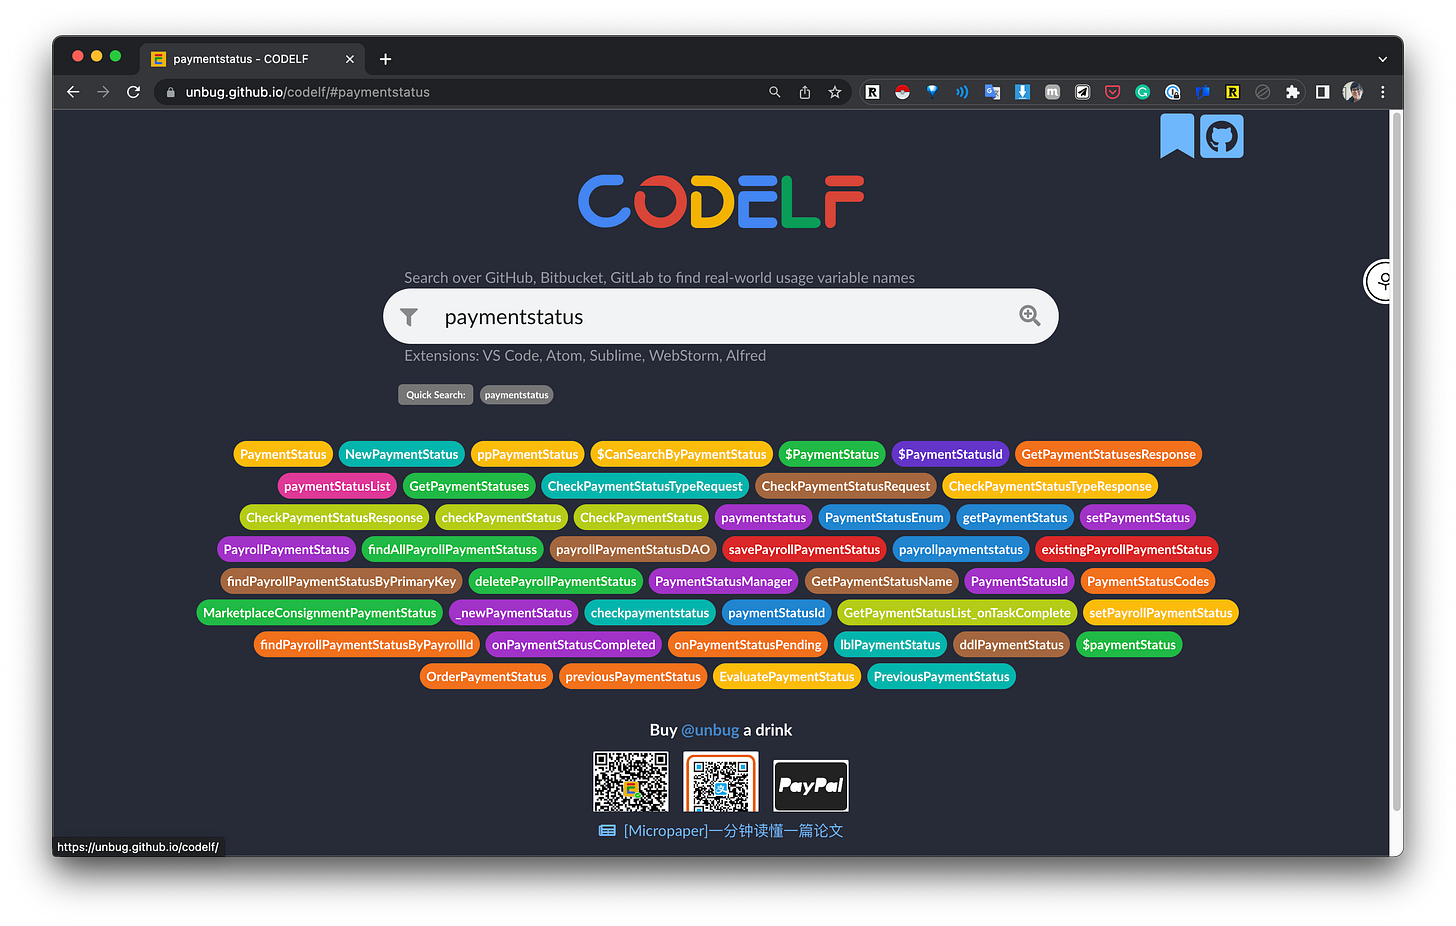
Task: Open the paper plane extension icon
Action: [1082, 92]
